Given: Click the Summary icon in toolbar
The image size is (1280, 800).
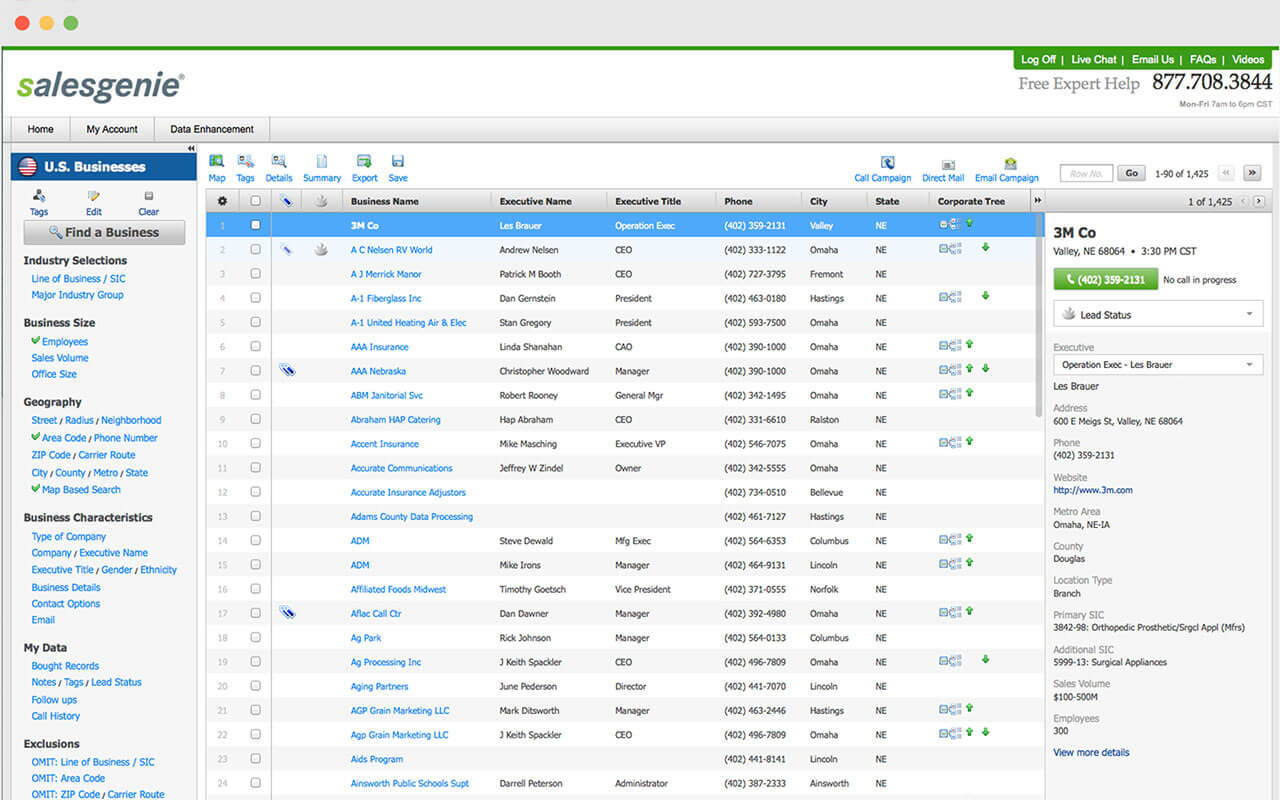Looking at the screenshot, I should click(x=321, y=162).
